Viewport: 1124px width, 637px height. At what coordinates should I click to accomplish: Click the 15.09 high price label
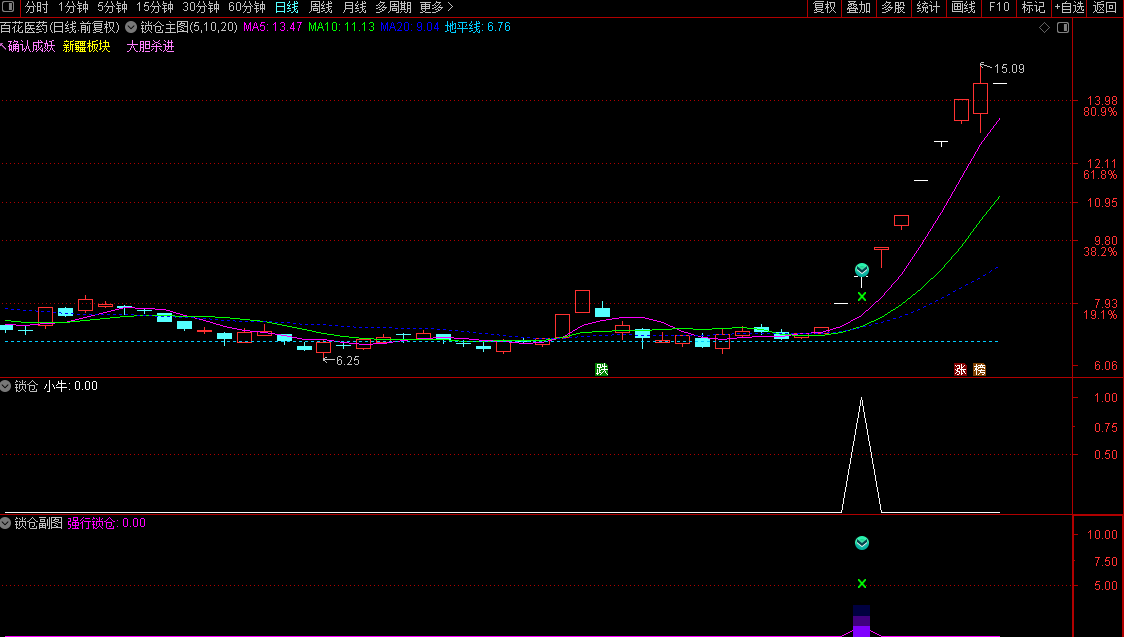coord(1009,69)
